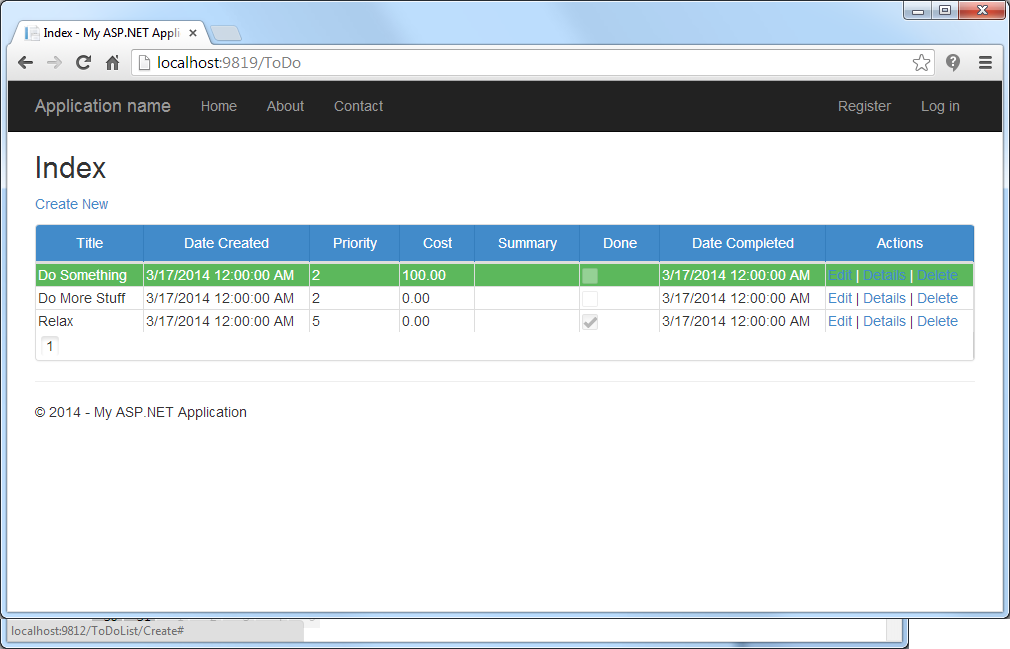Select the Do Something title cell
The height and width of the screenshot is (649, 1010).
pos(90,276)
